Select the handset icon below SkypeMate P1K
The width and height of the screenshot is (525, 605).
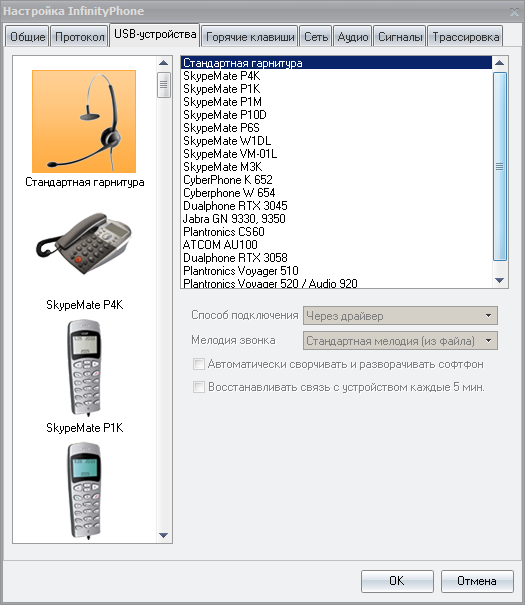84,490
